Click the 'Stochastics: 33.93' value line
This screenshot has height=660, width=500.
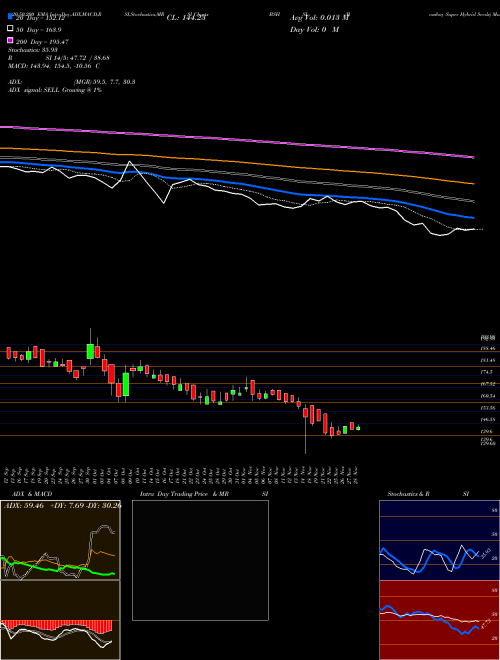click(33, 50)
